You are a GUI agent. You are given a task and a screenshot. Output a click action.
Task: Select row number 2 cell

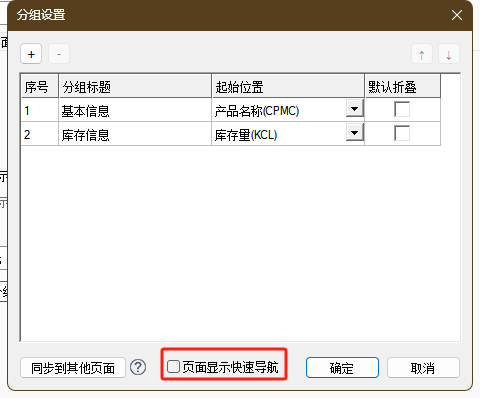tap(40, 134)
